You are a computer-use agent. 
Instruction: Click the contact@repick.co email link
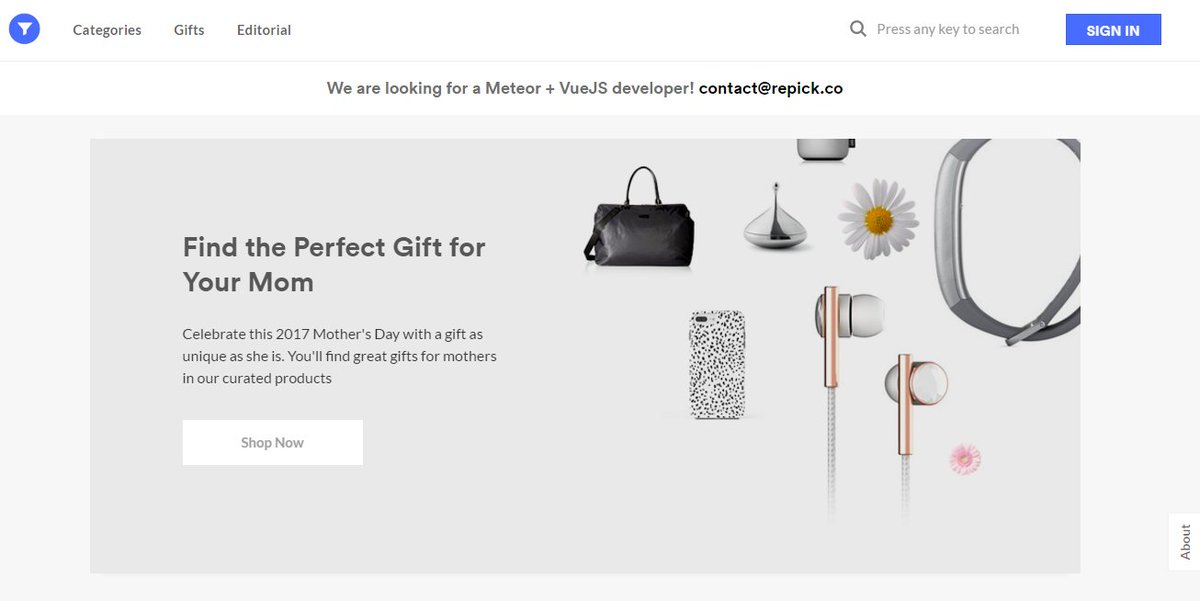click(771, 88)
